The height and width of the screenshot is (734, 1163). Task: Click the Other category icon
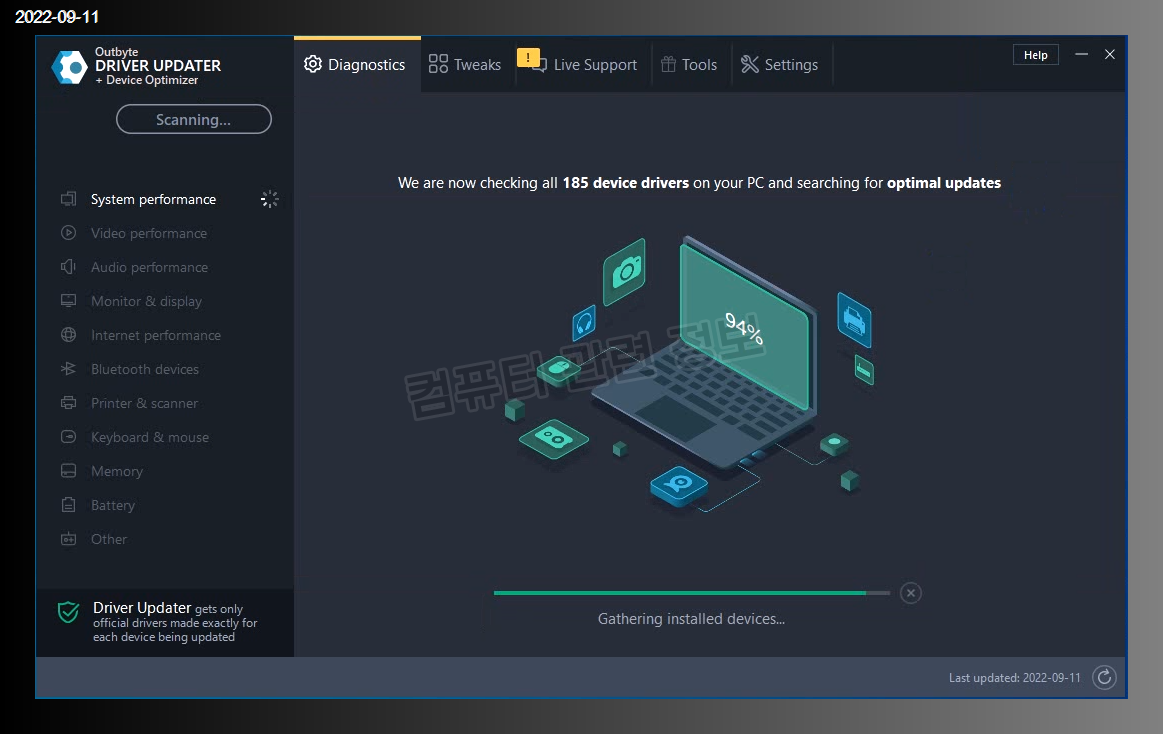click(68, 539)
